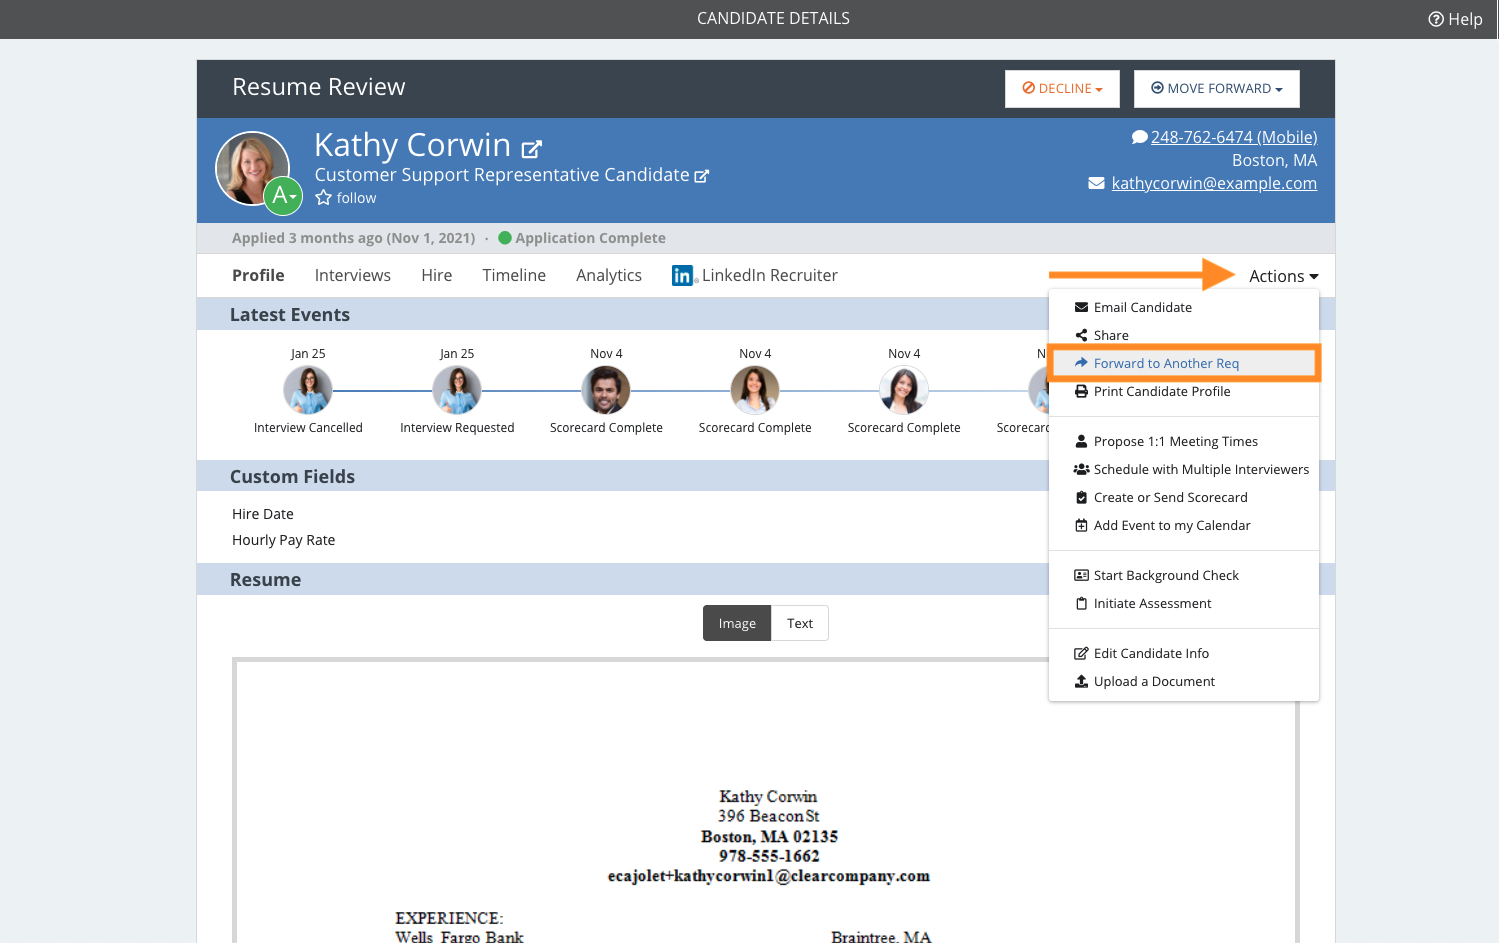Select Start Background Check
Image resolution: width=1499 pixels, height=943 pixels.
1184,575
